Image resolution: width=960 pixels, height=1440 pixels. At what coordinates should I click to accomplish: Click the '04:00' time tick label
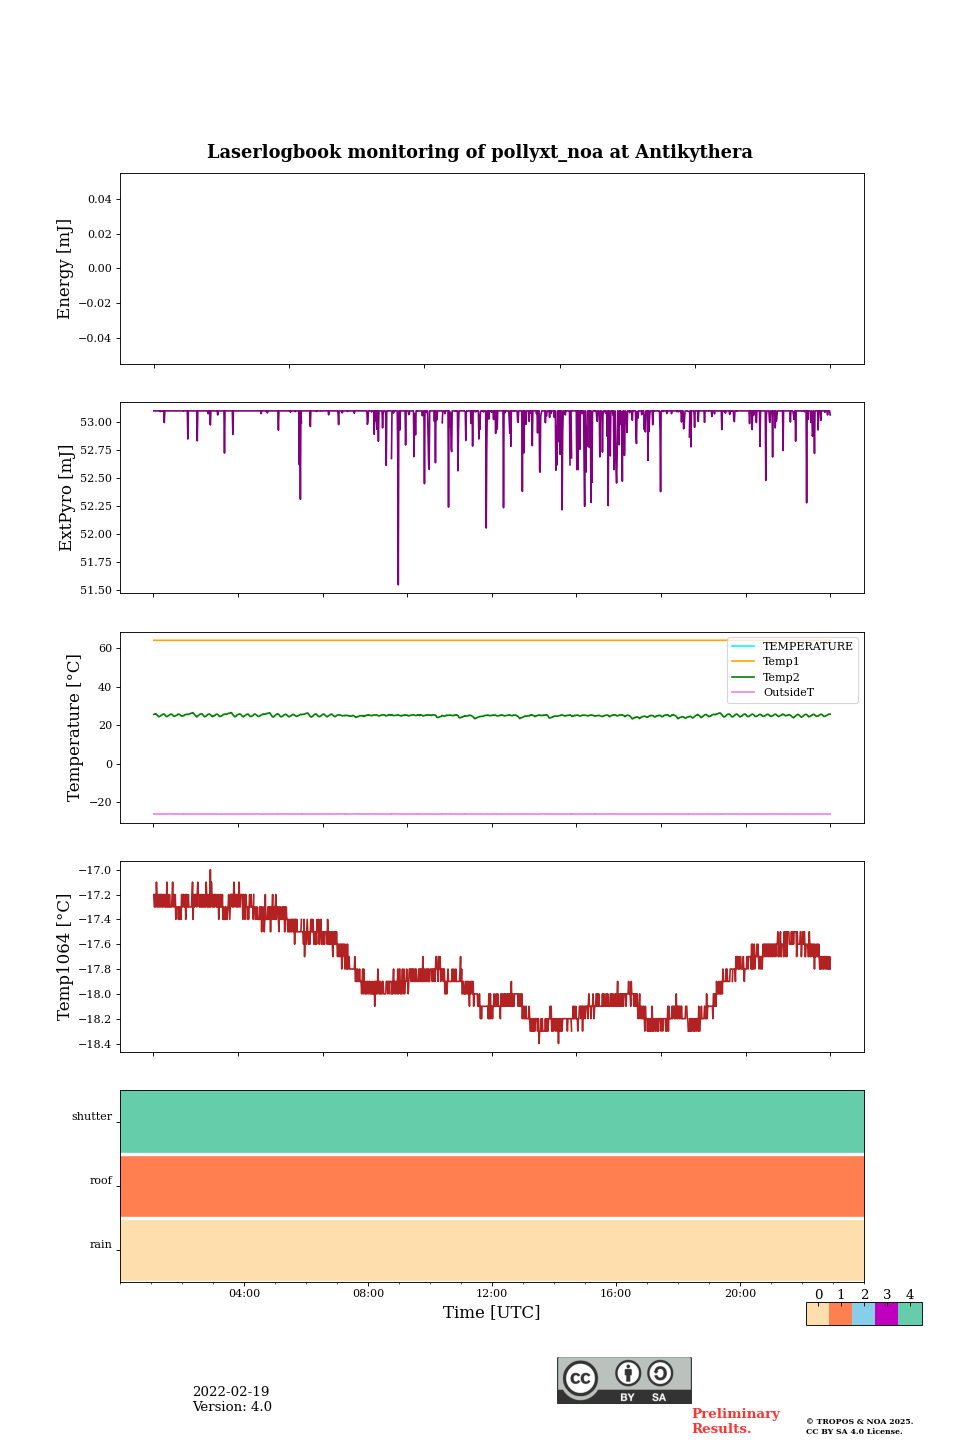pyautogui.click(x=244, y=1293)
